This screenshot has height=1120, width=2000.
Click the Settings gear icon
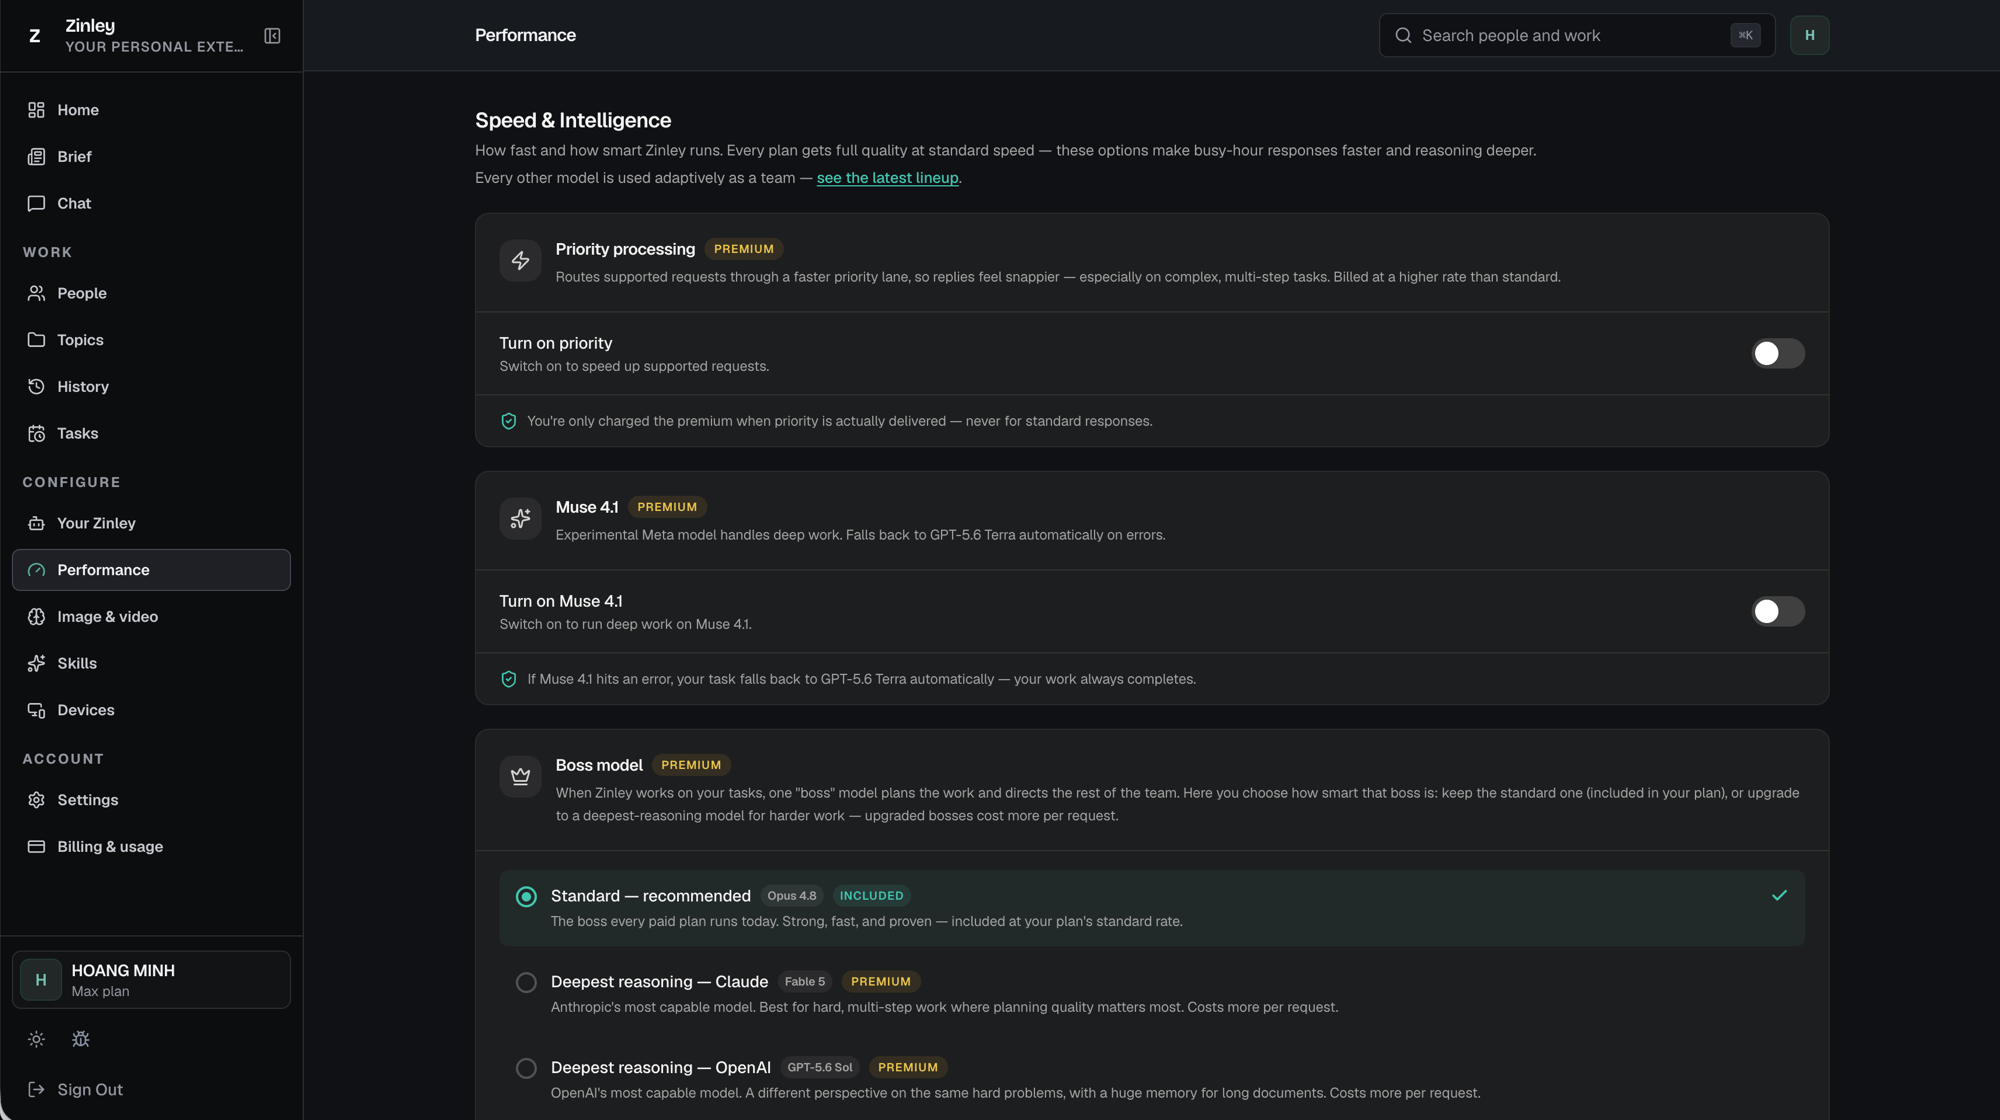click(x=36, y=800)
